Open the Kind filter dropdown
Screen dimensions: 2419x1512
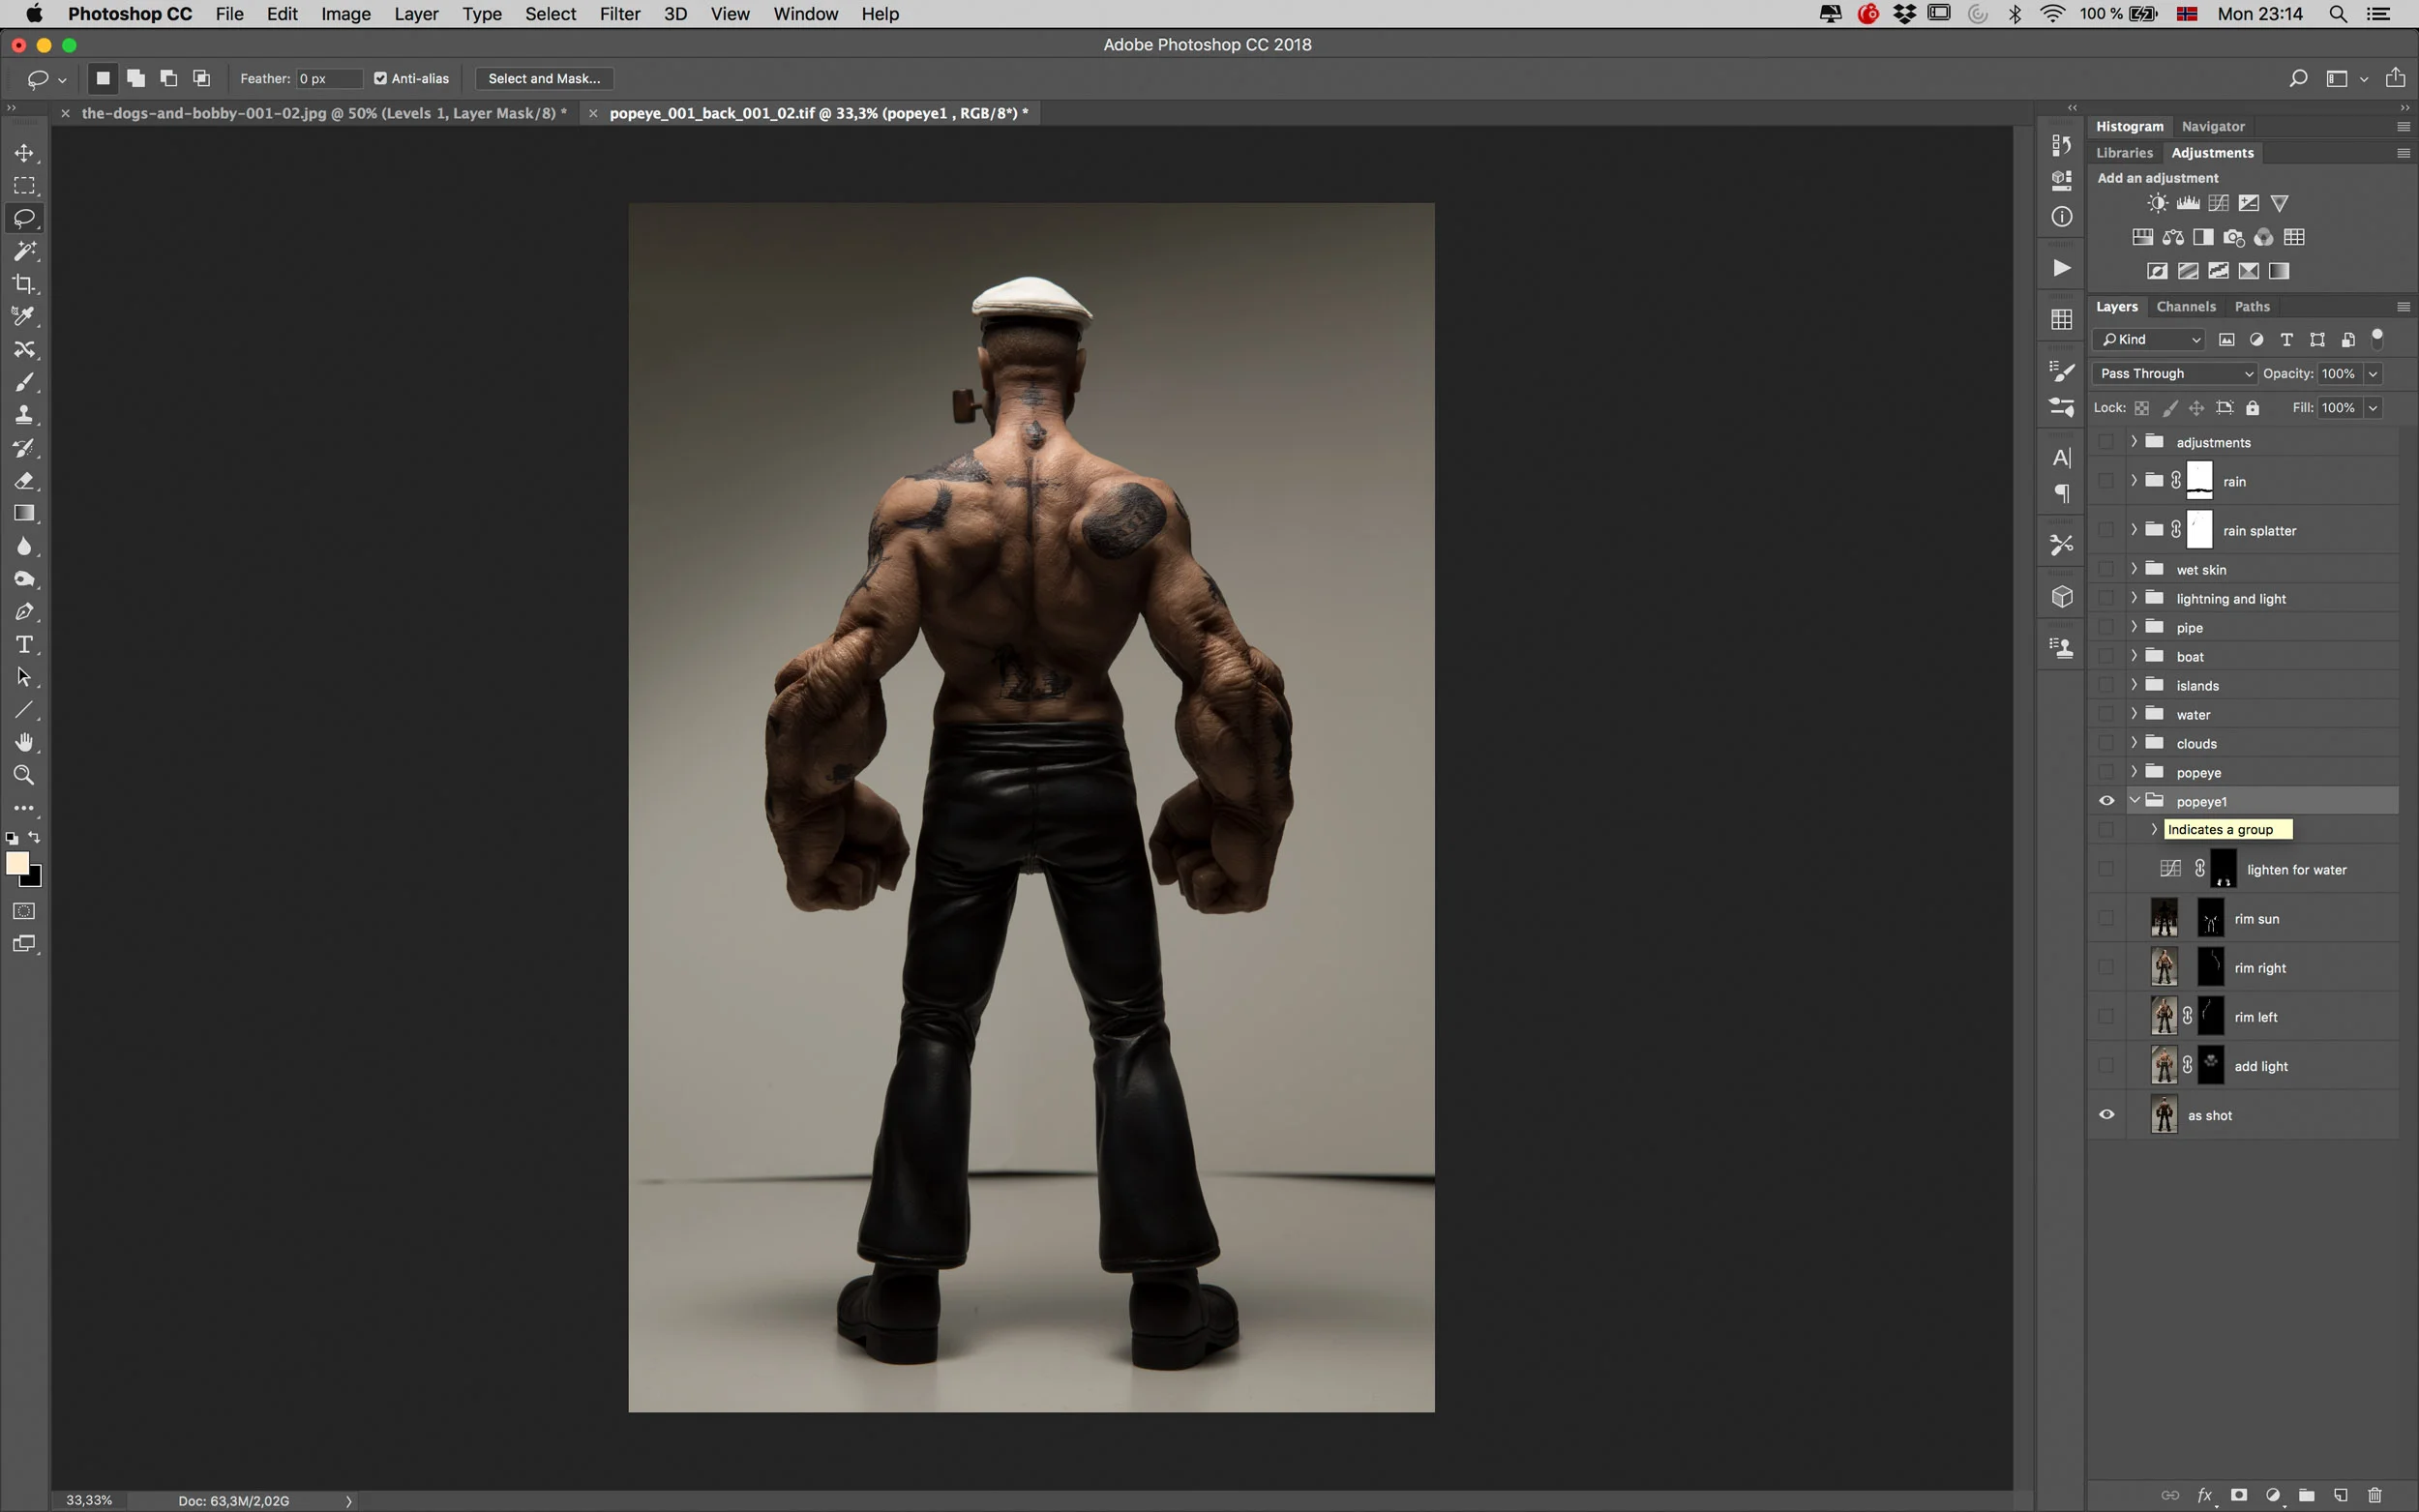coord(2148,339)
